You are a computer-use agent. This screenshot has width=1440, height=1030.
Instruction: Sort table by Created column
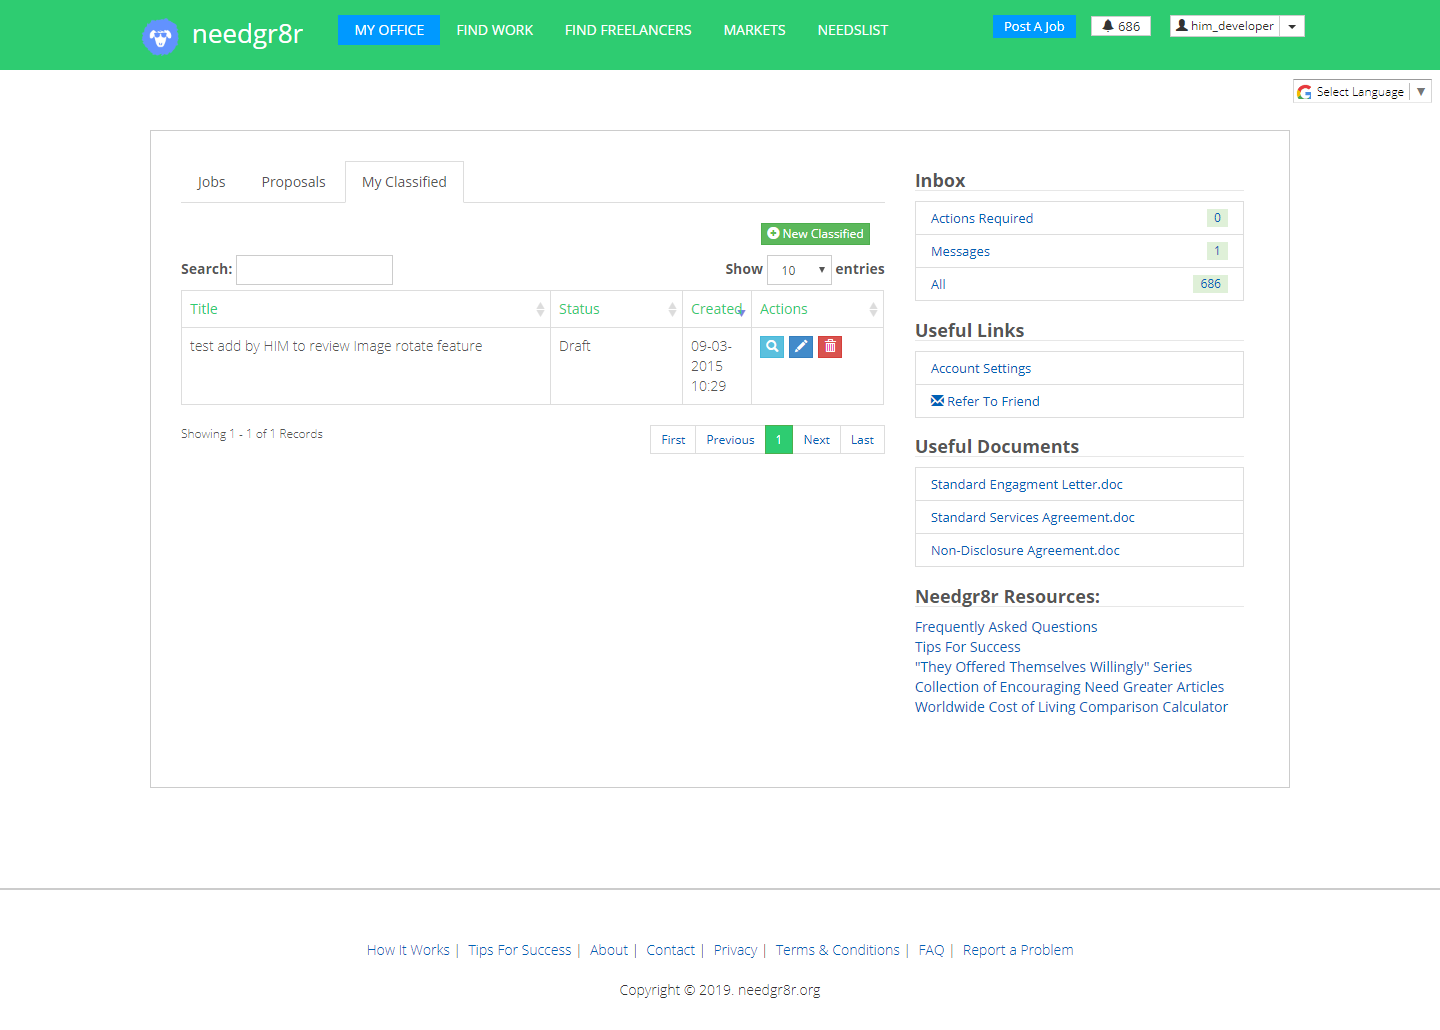[x=716, y=310]
